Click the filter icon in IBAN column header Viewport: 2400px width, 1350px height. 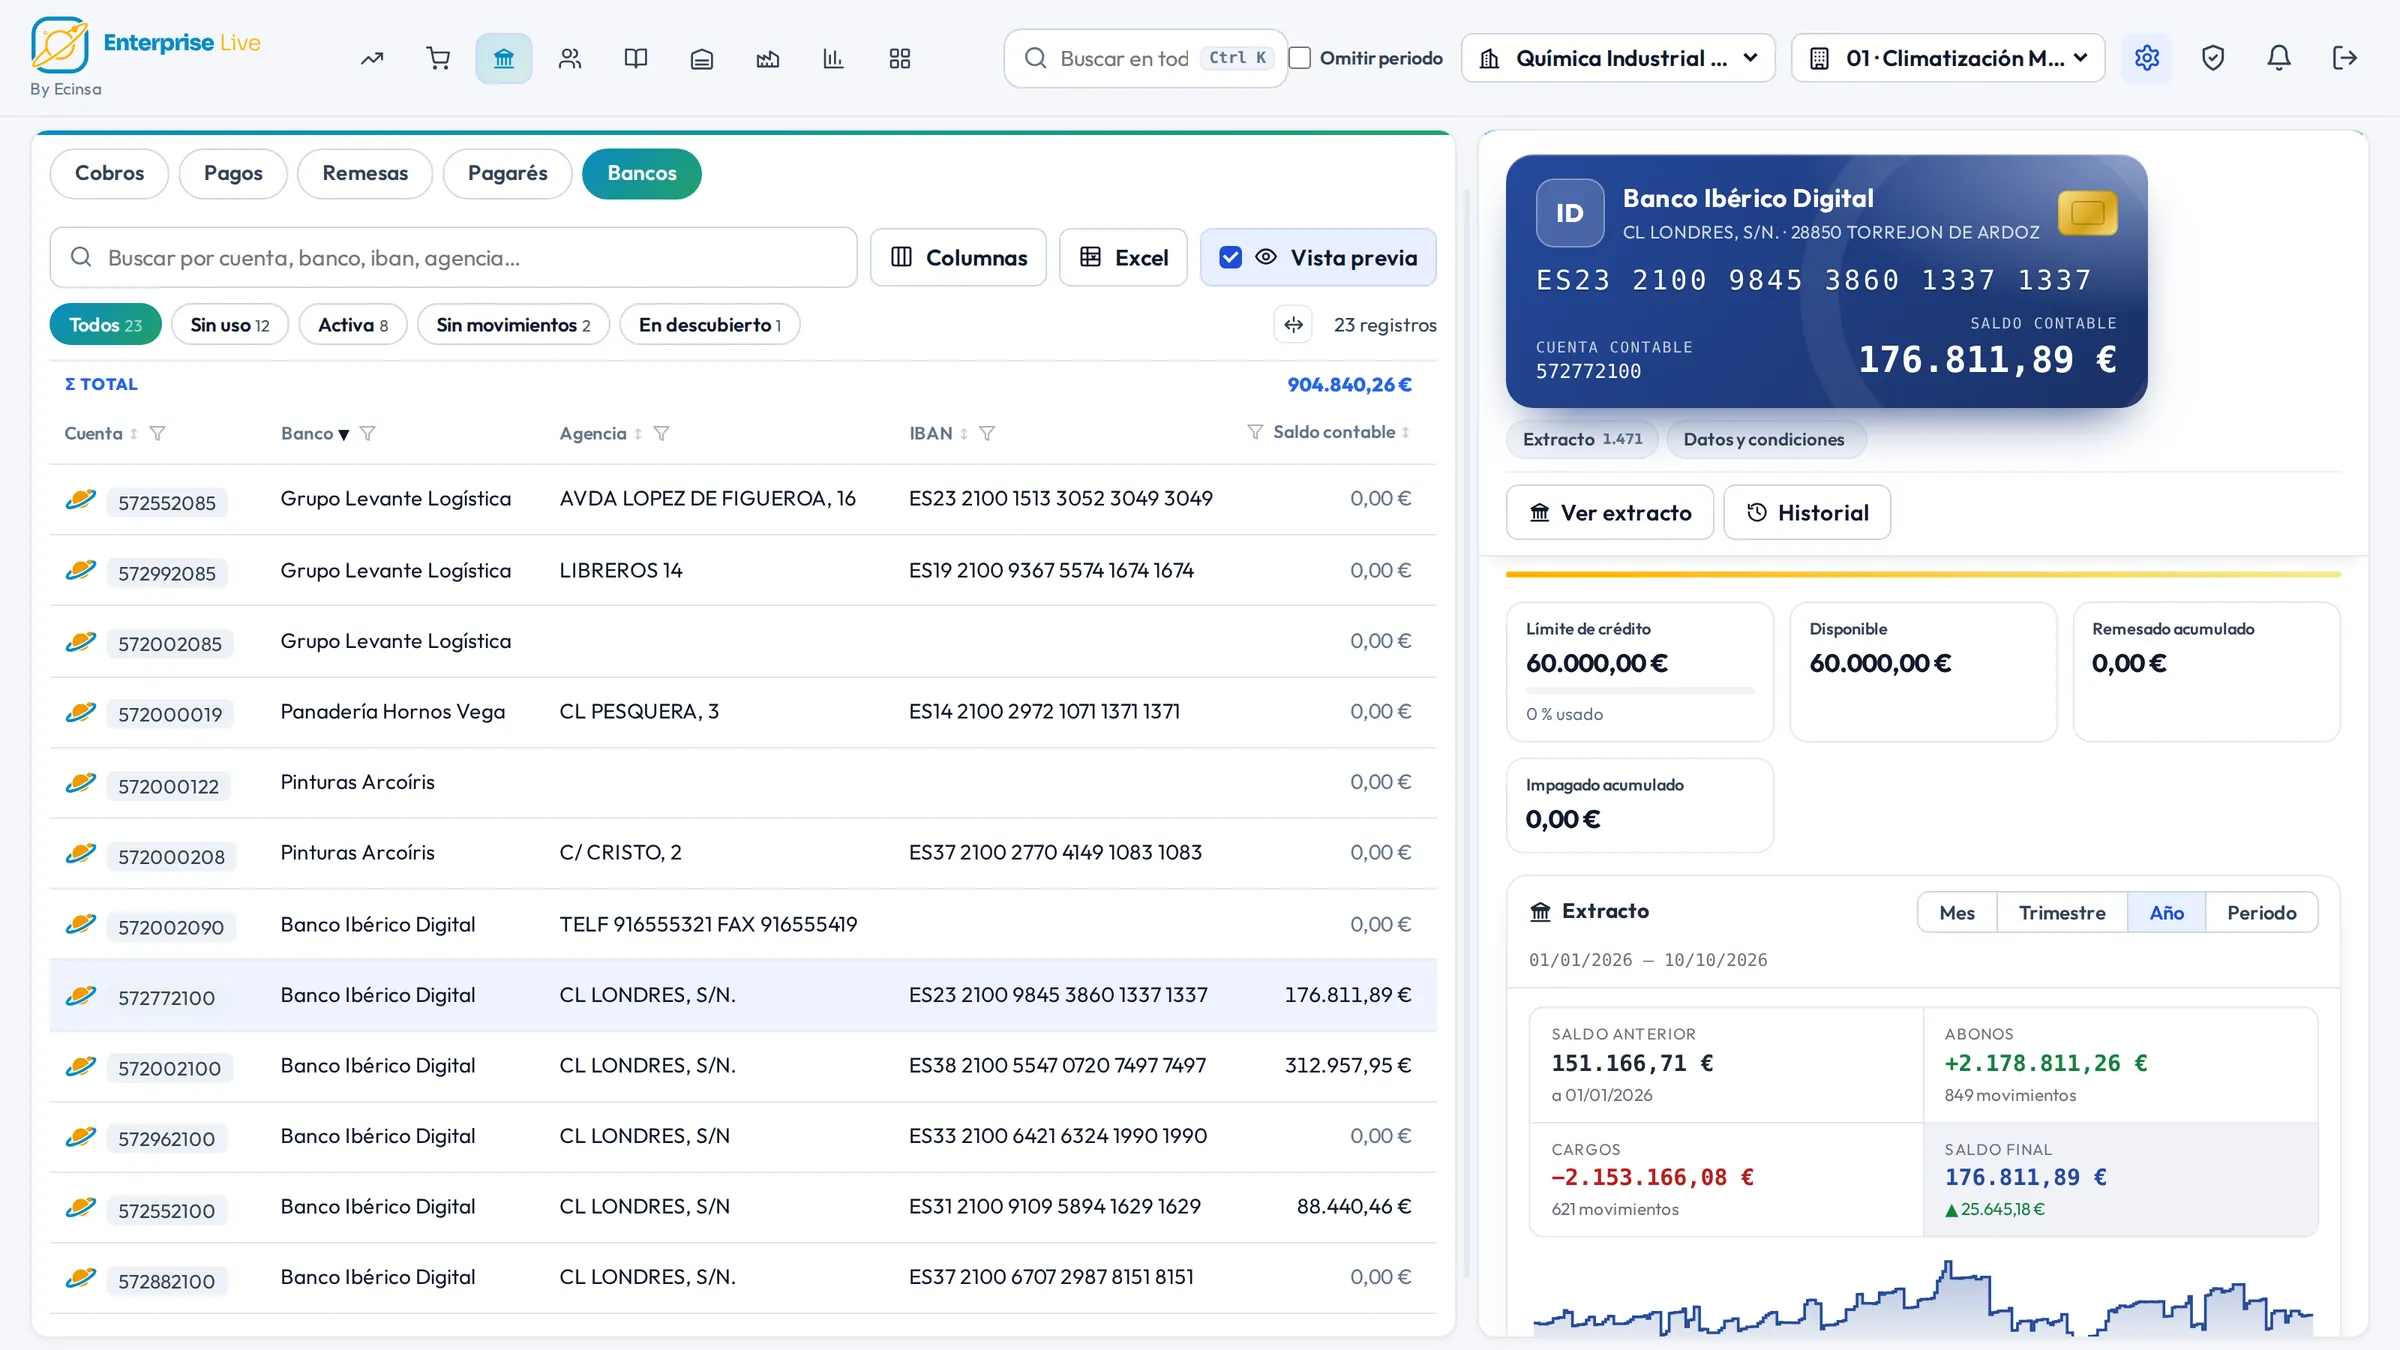(x=987, y=433)
